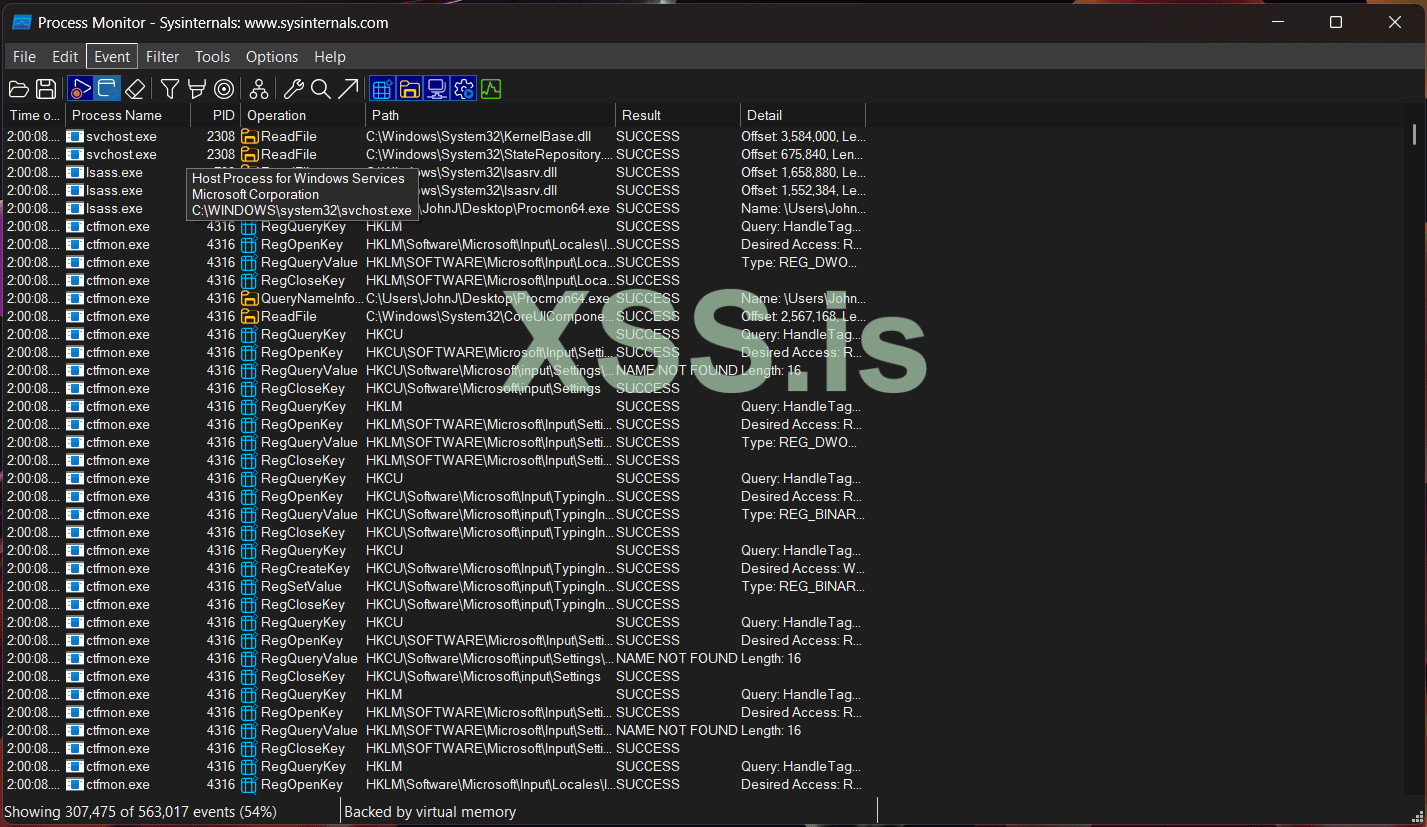
Task: Open the Tools menu
Action: coord(212,56)
